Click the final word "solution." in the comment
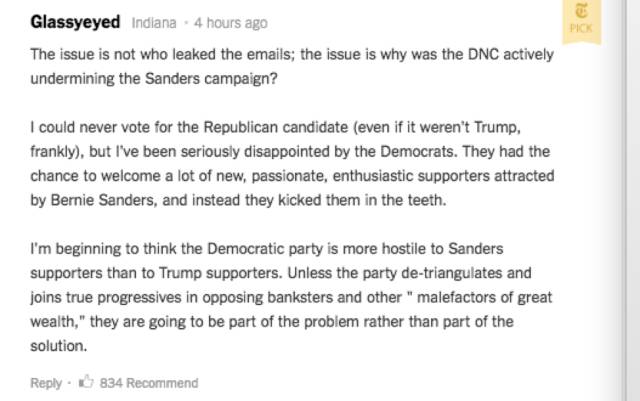 pos(59,345)
